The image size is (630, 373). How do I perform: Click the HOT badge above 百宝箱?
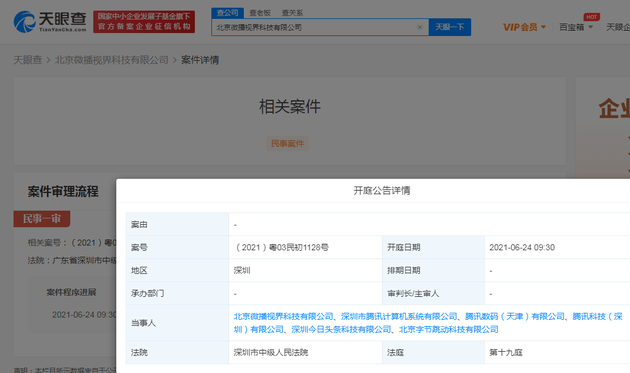(x=591, y=17)
